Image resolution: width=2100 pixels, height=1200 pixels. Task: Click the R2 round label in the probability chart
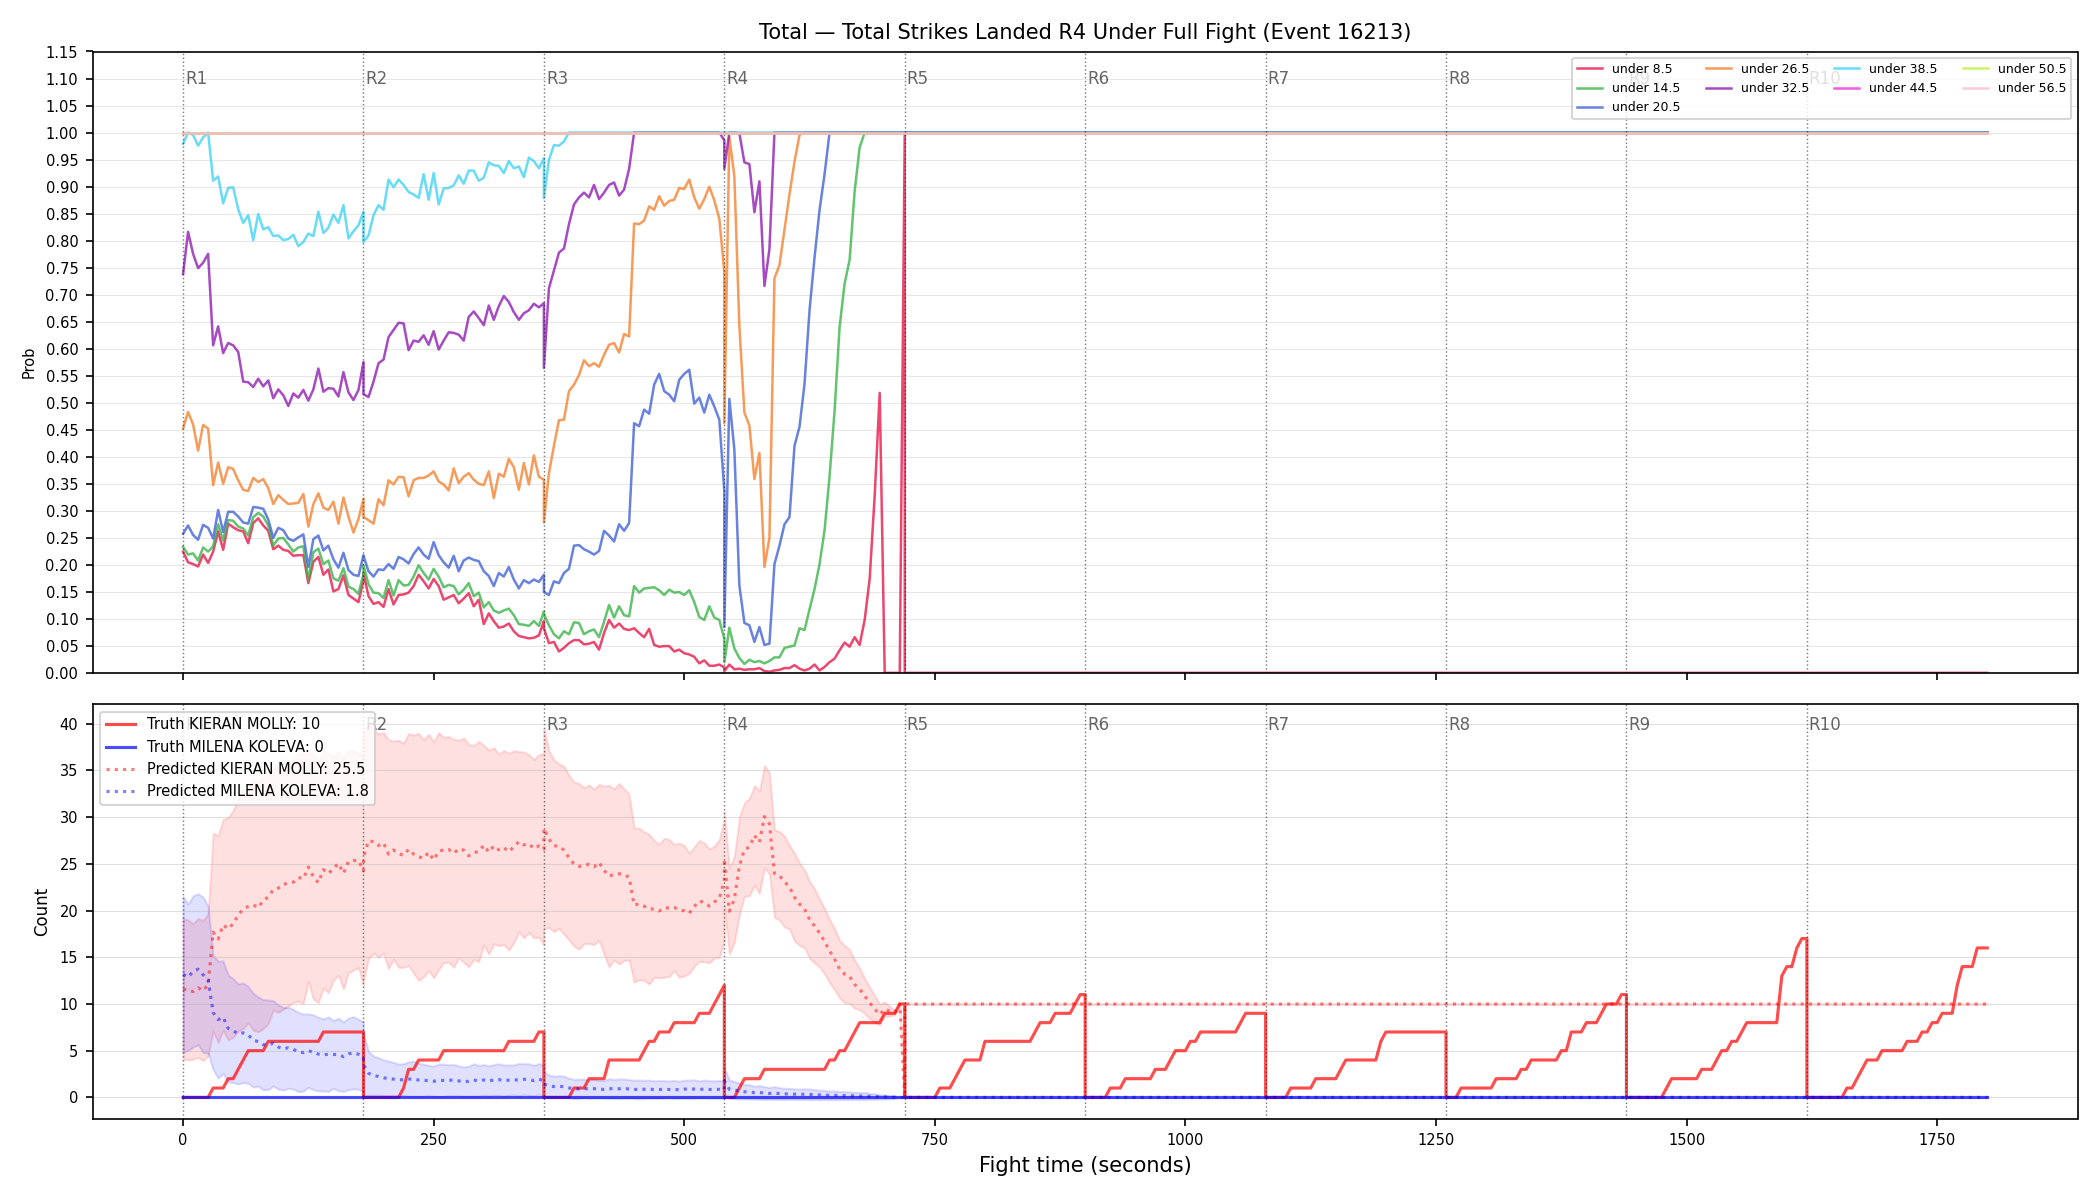click(376, 78)
